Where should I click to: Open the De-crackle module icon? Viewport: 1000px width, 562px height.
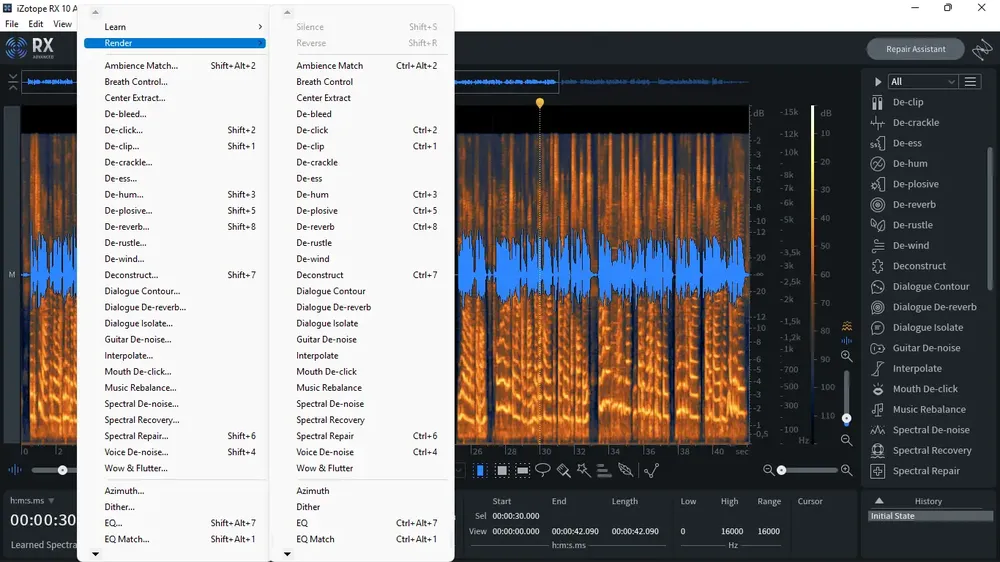pos(878,122)
